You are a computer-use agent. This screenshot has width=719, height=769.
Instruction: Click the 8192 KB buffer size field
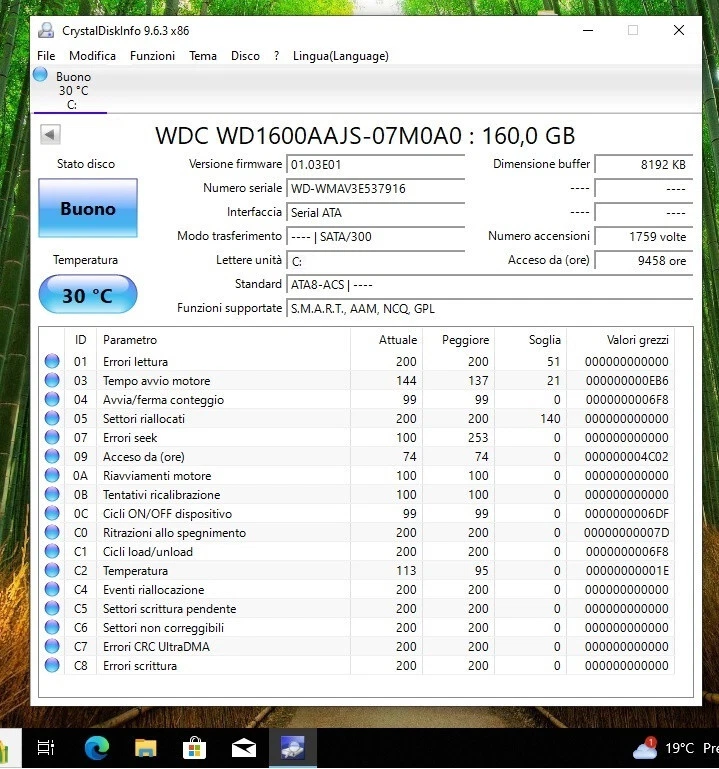[x=643, y=164]
